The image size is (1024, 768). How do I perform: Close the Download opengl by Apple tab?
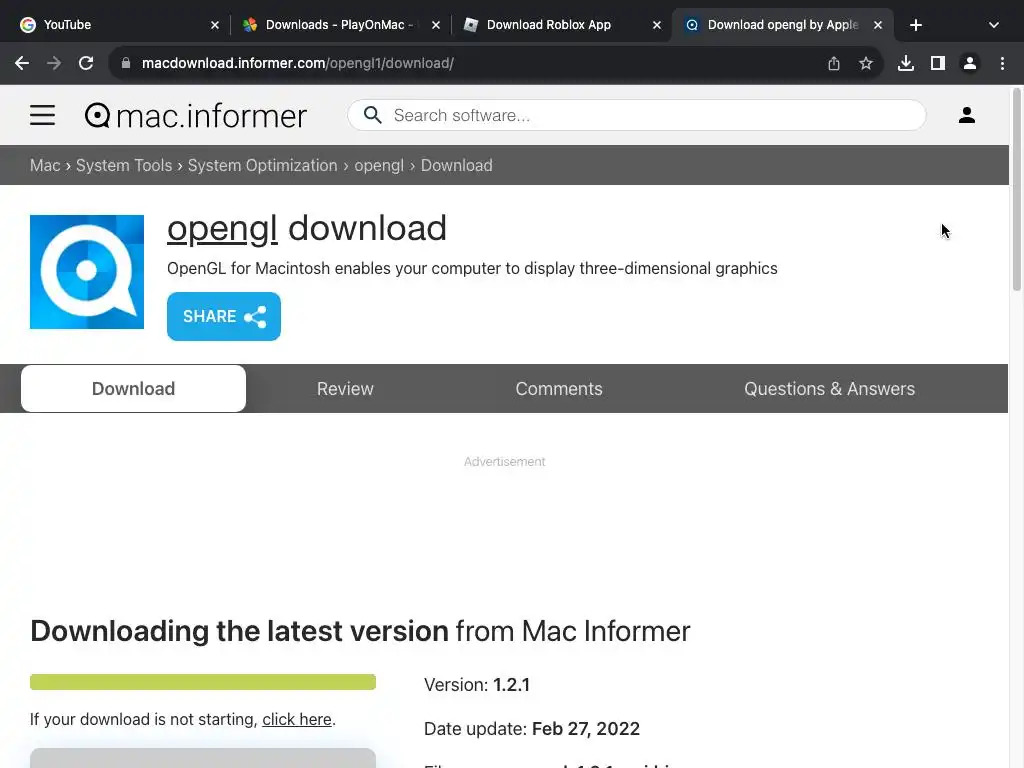878,25
